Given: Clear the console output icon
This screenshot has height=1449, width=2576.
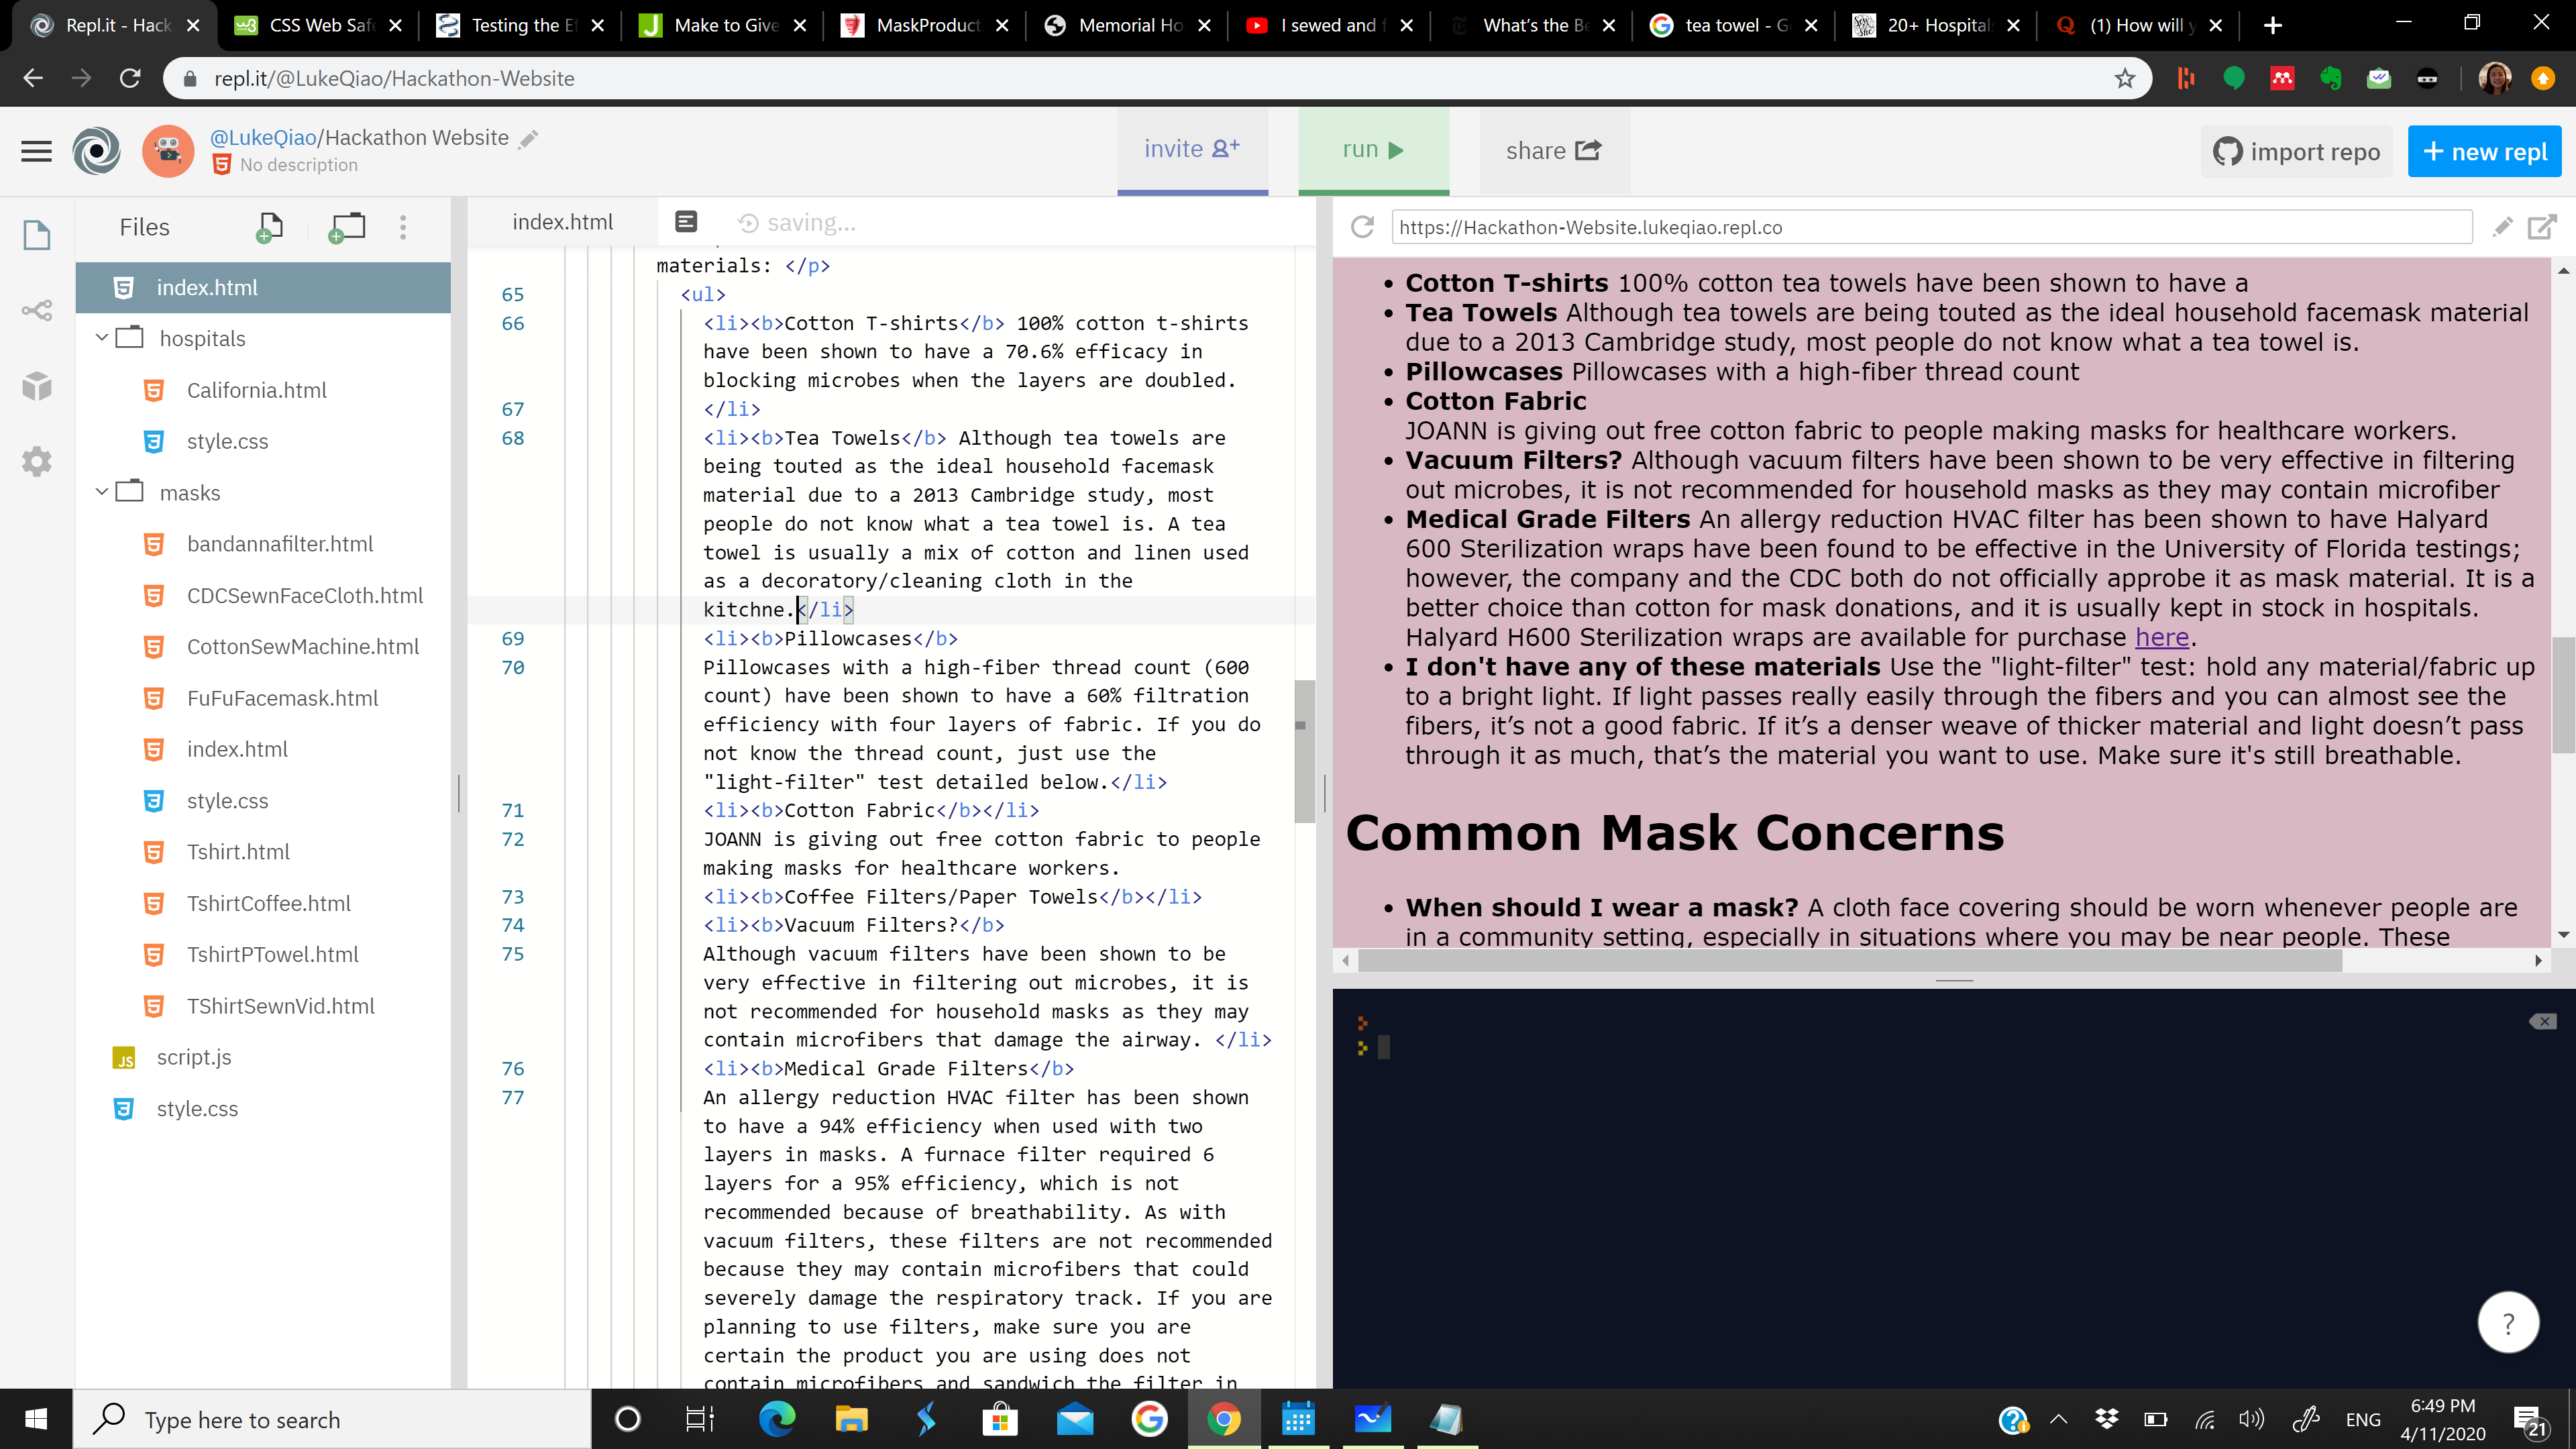Looking at the screenshot, I should pyautogui.click(x=2542, y=1021).
